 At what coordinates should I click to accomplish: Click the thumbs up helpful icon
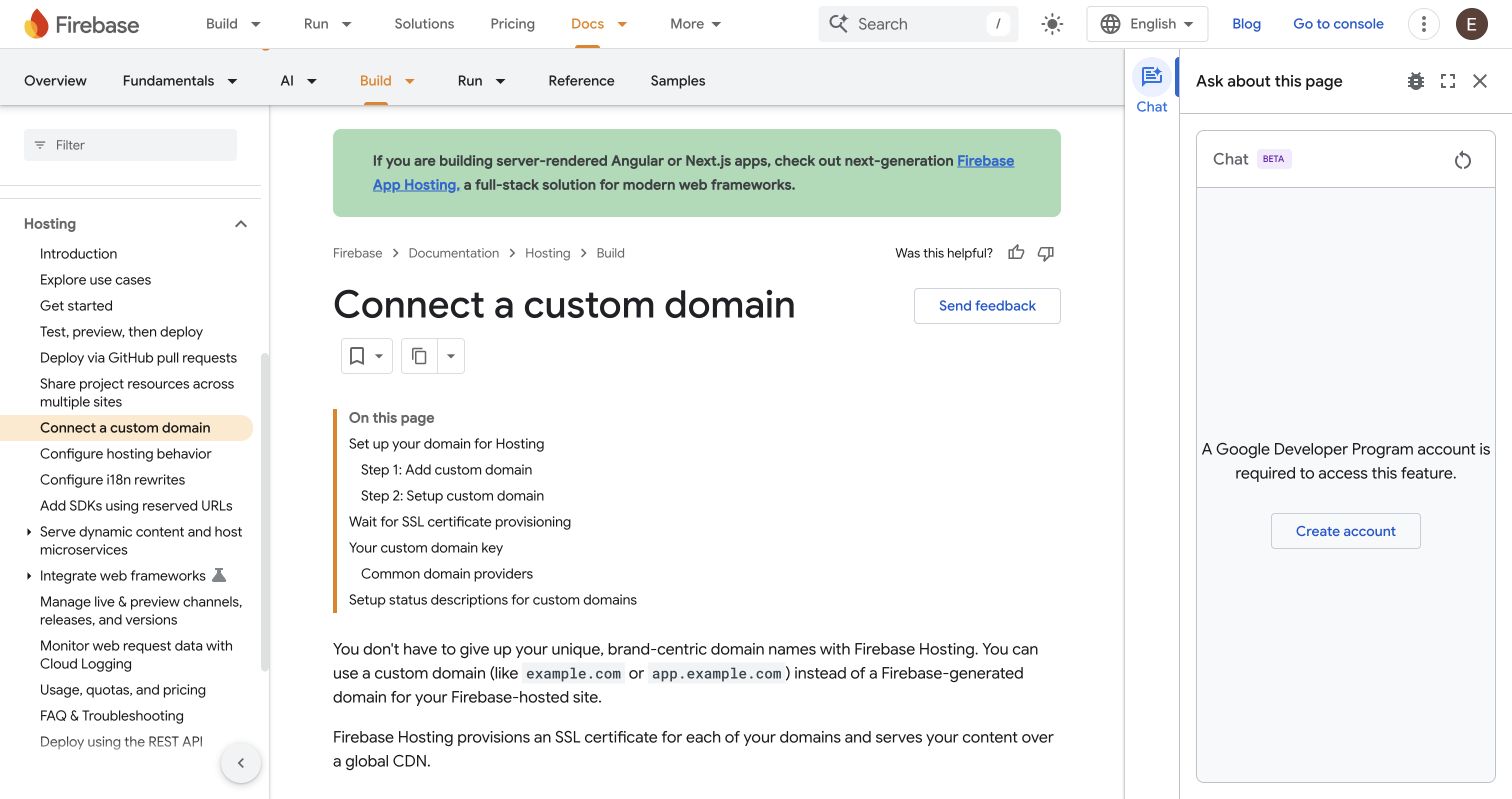[x=1016, y=253]
